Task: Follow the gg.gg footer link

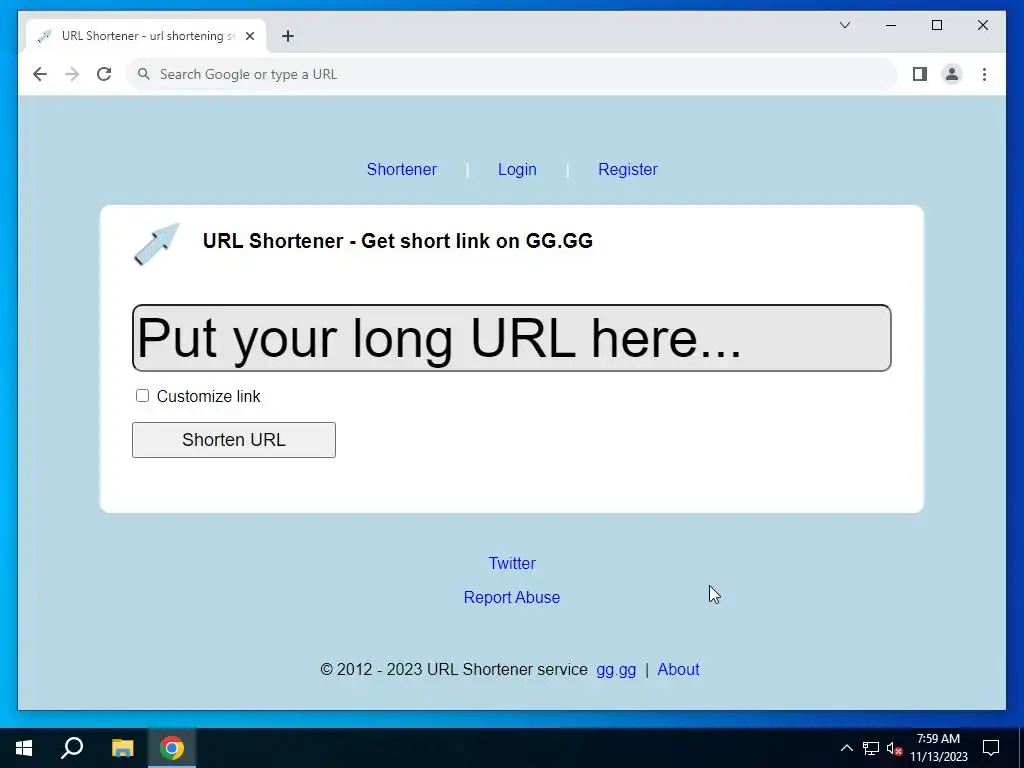Action: coord(616,670)
